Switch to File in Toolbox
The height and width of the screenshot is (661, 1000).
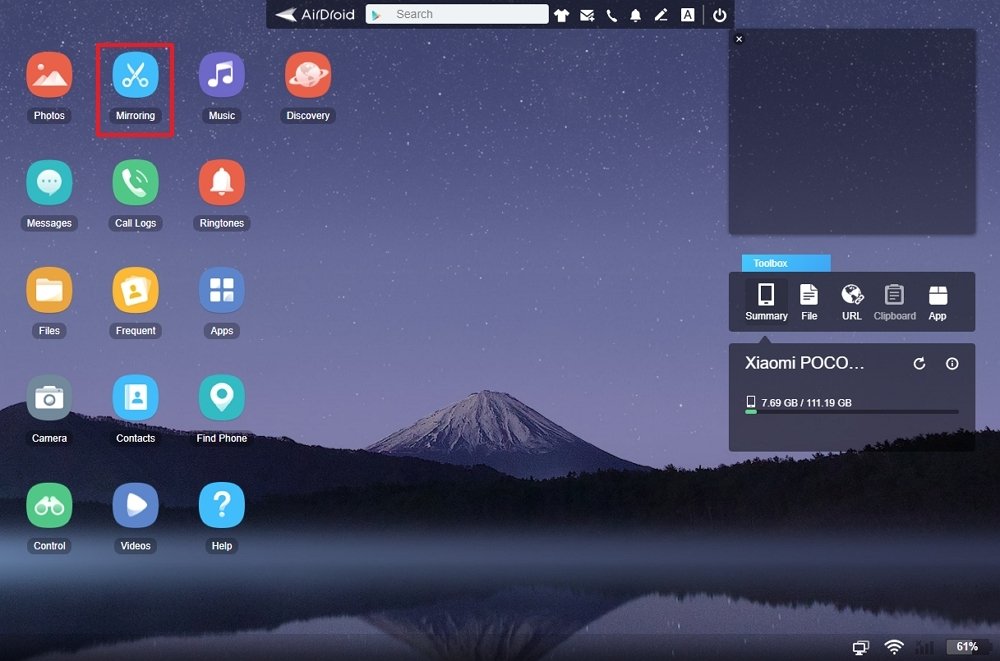pyautogui.click(x=809, y=302)
